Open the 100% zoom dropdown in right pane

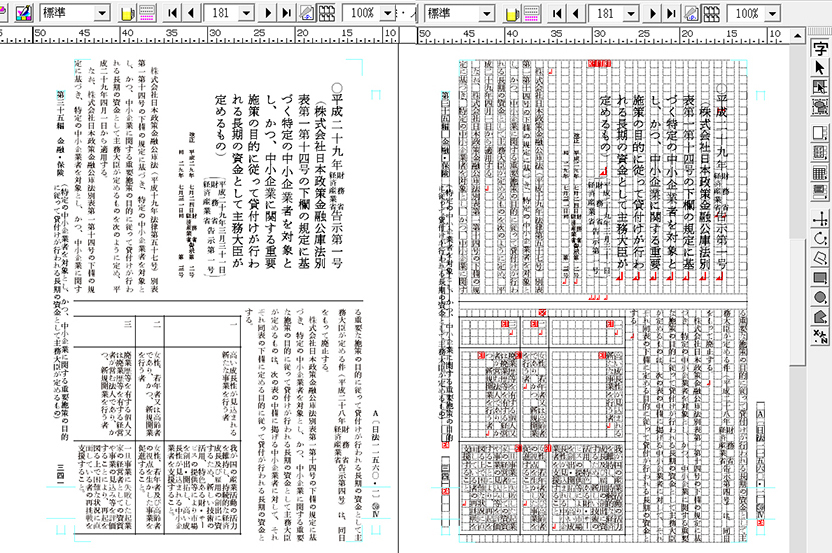click(773, 13)
